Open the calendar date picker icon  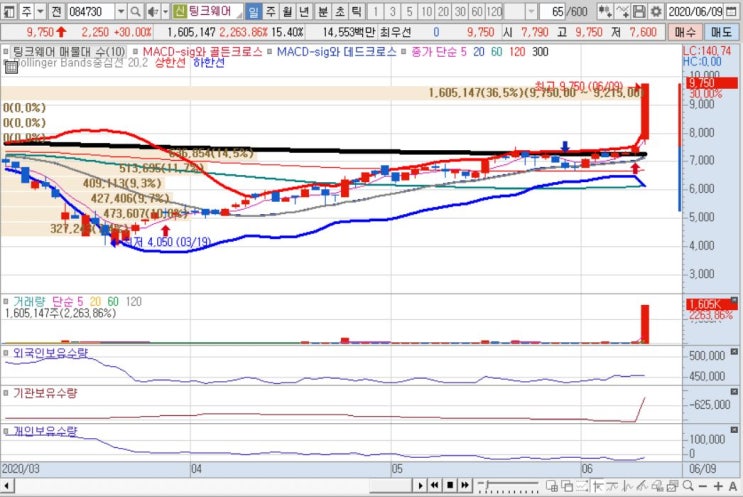(x=732, y=11)
